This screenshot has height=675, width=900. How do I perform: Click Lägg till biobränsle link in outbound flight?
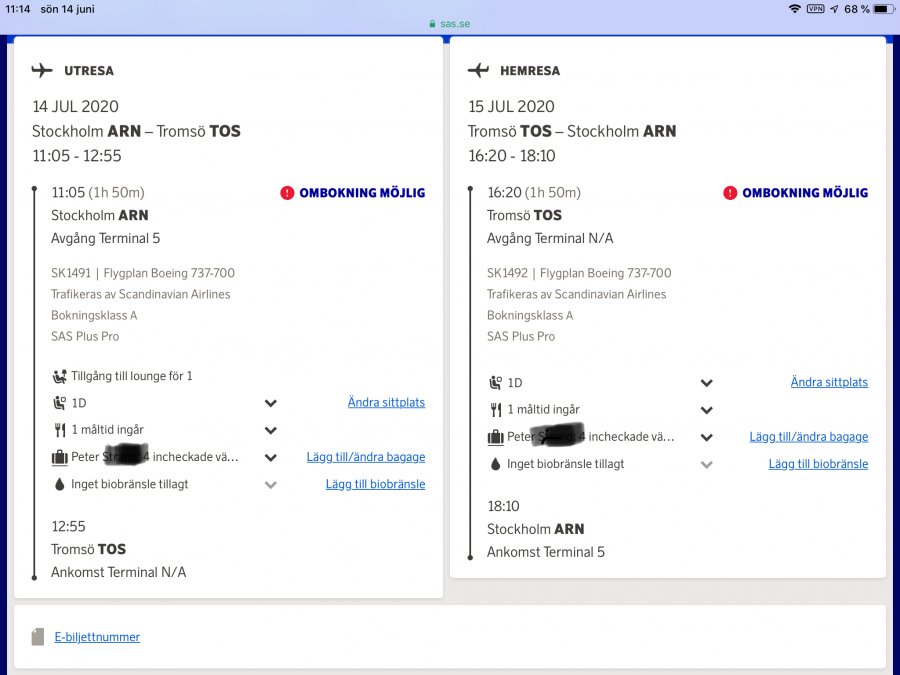pos(375,485)
